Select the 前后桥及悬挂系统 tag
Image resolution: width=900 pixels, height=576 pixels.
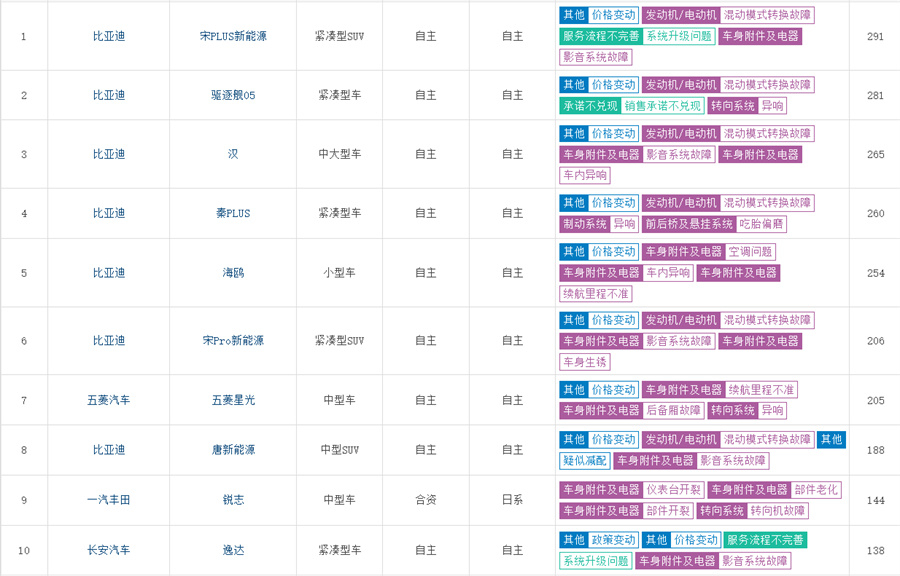pyautogui.click(x=689, y=224)
